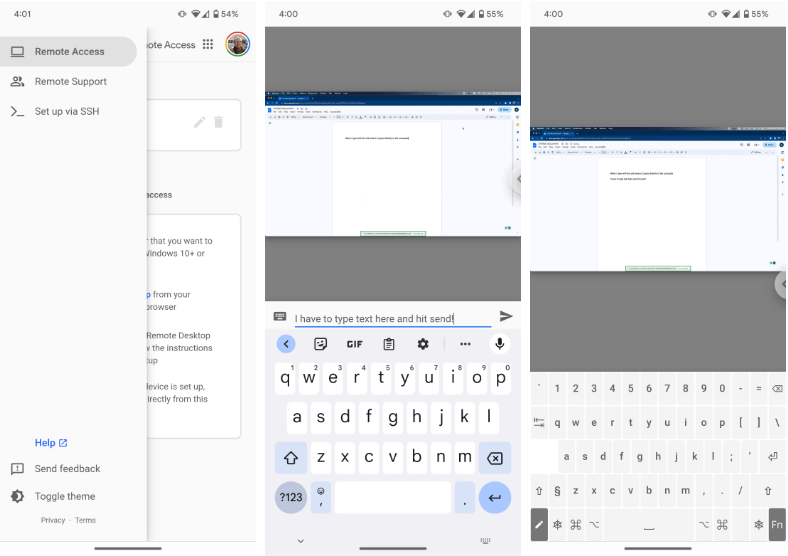Tap the backslash key on the extended keyboard

click(x=777, y=422)
